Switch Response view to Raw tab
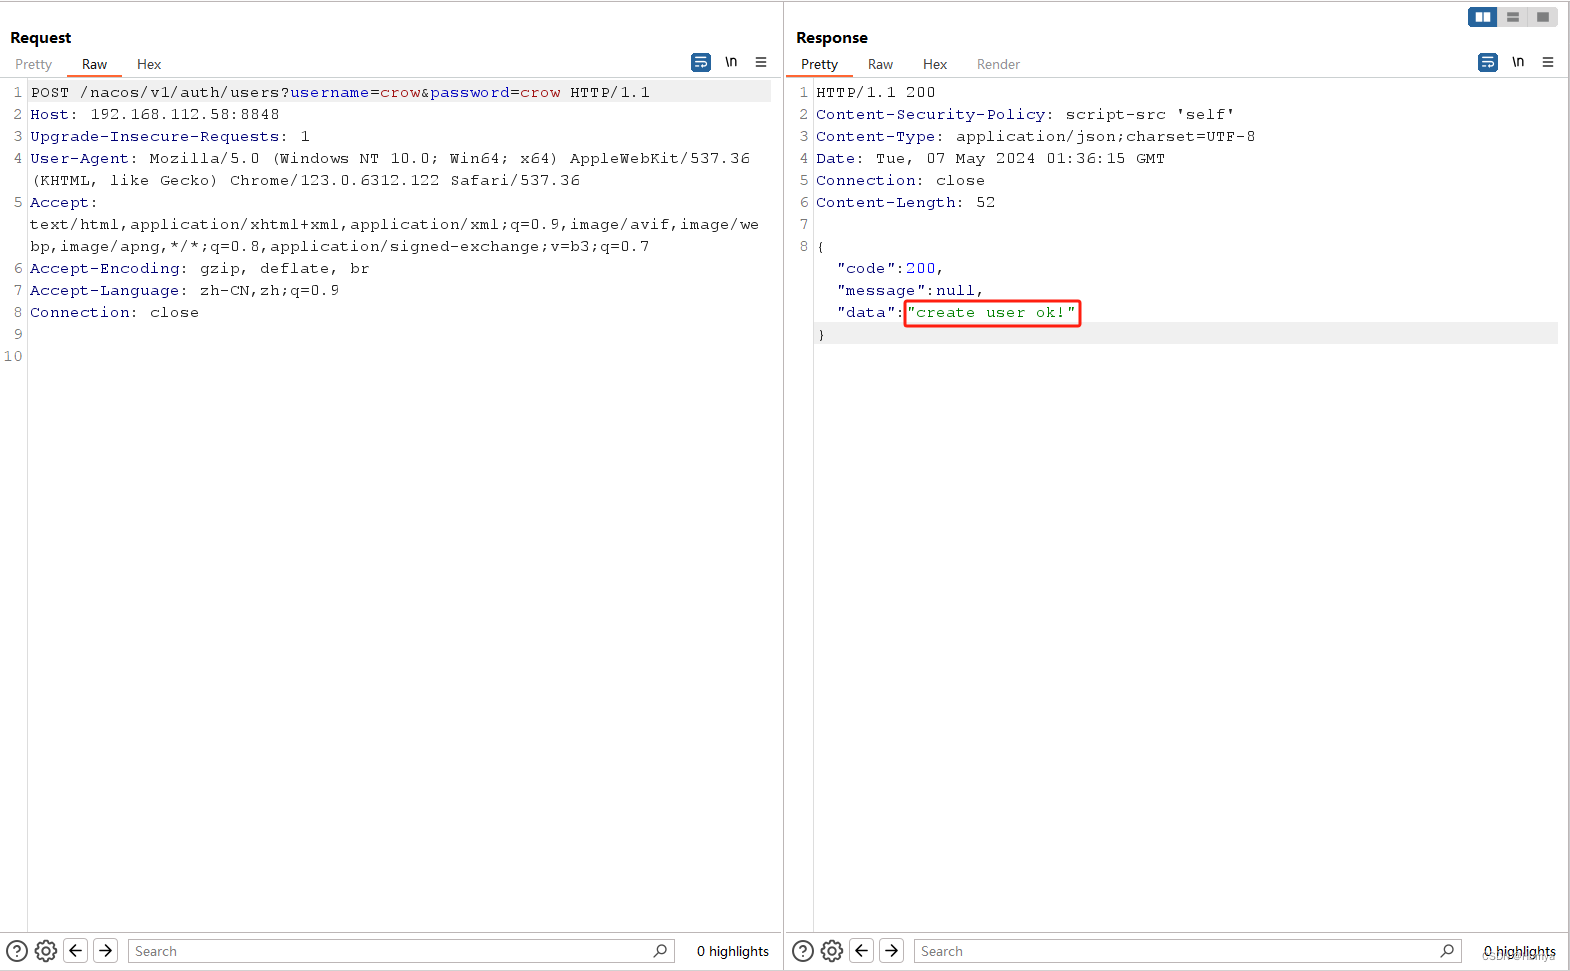 pos(880,64)
